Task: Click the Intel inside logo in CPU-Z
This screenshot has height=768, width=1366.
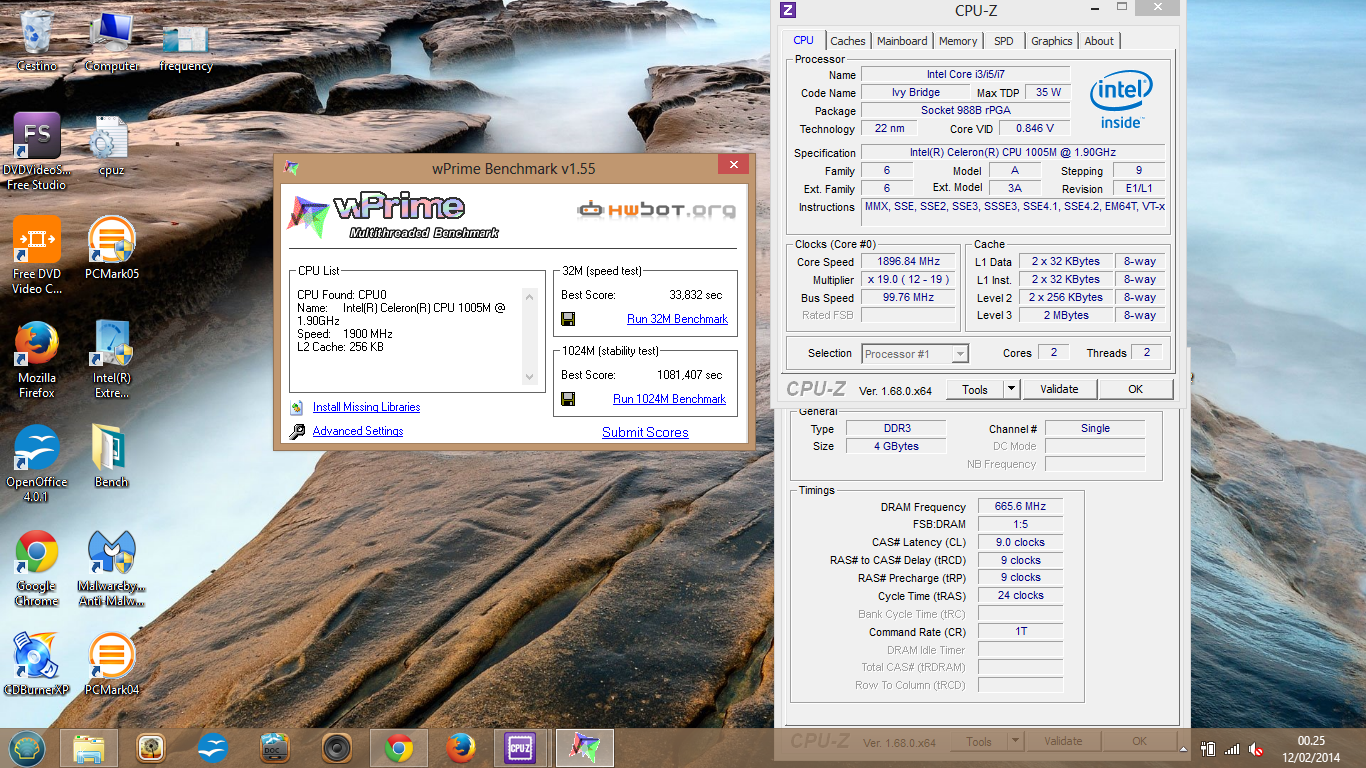Action: point(1122,99)
